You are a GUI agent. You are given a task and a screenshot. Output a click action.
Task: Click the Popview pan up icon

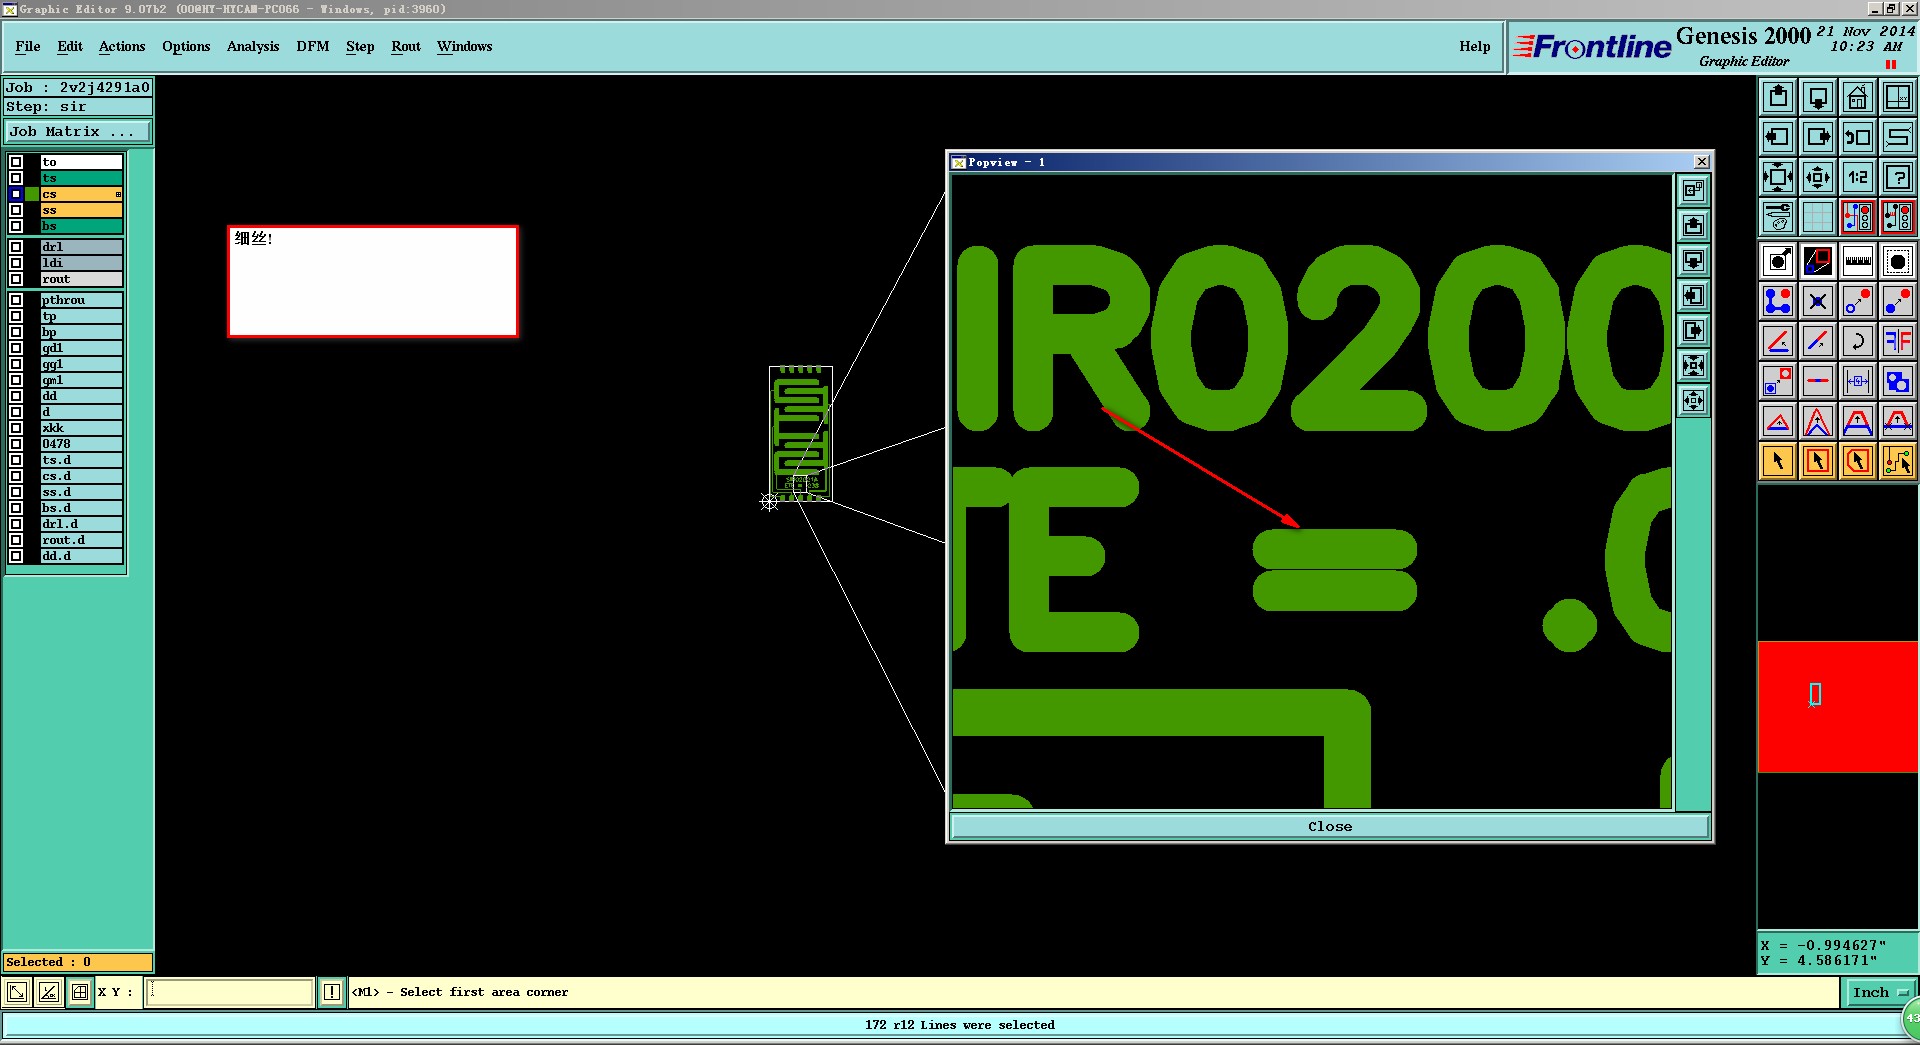point(1693,225)
